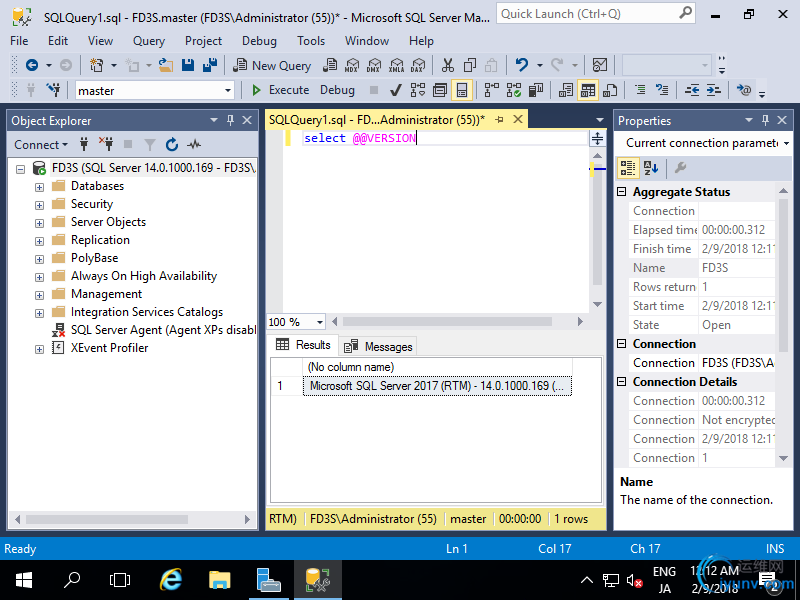
Task: Open the Connect dropdown in Object Explorer
Action: coord(41,145)
